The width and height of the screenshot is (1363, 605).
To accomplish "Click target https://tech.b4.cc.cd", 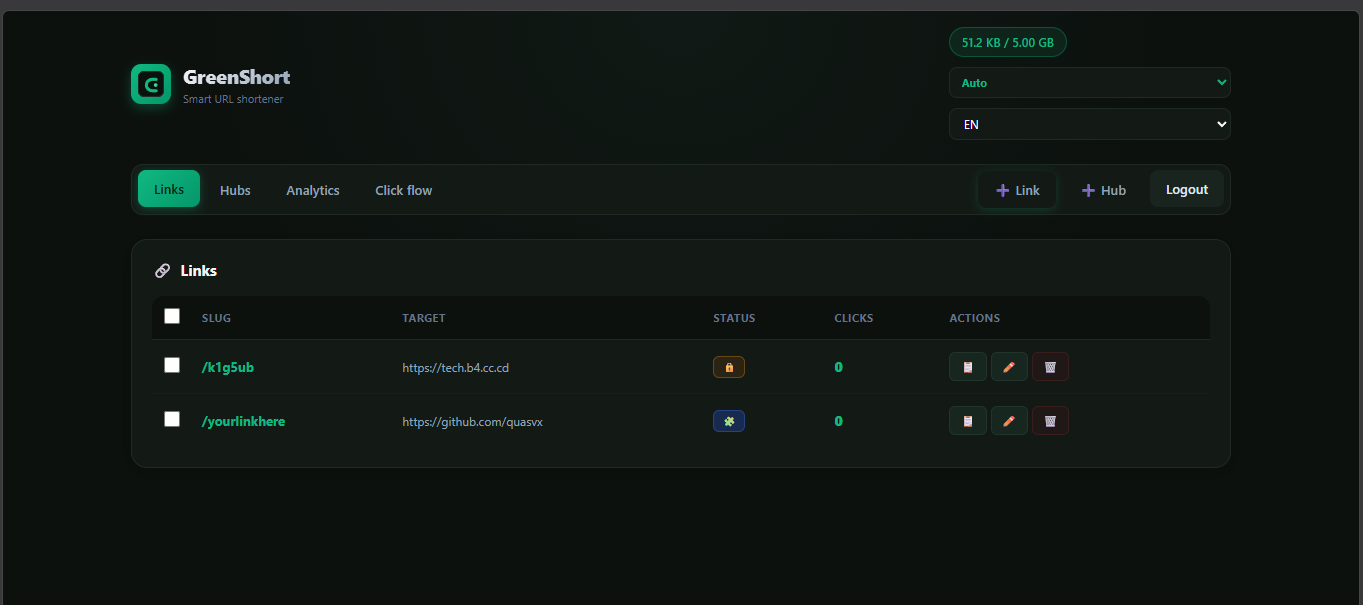I will (x=456, y=367).
